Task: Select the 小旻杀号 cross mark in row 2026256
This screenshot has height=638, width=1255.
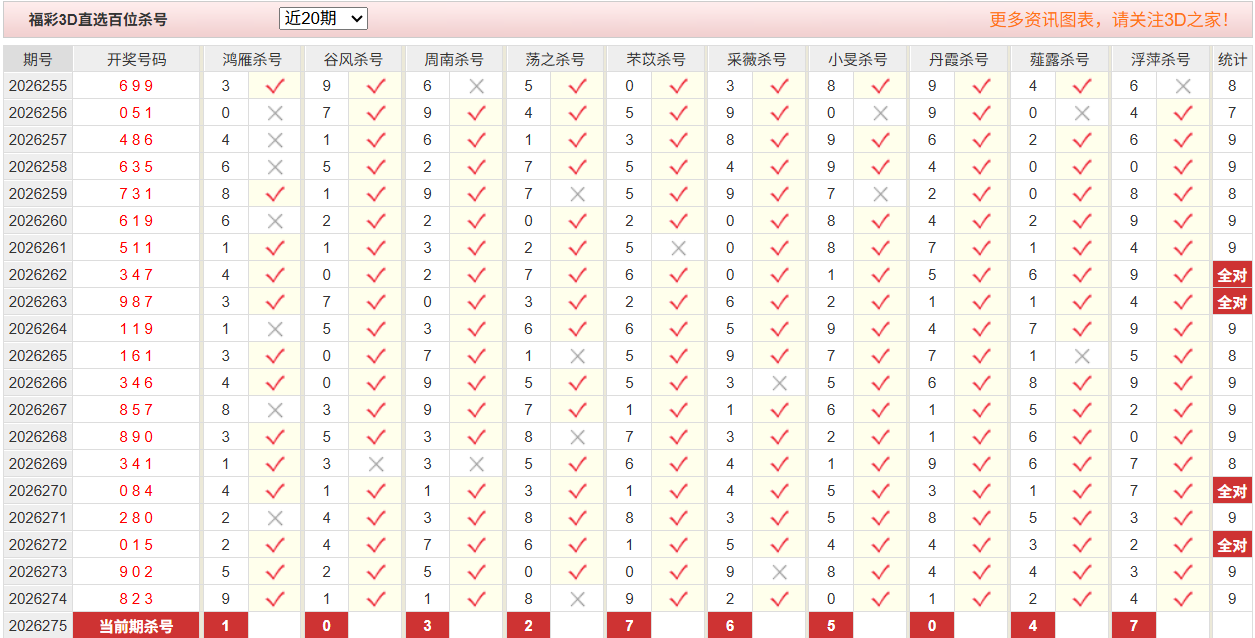Action: click(x=880, y=113)
